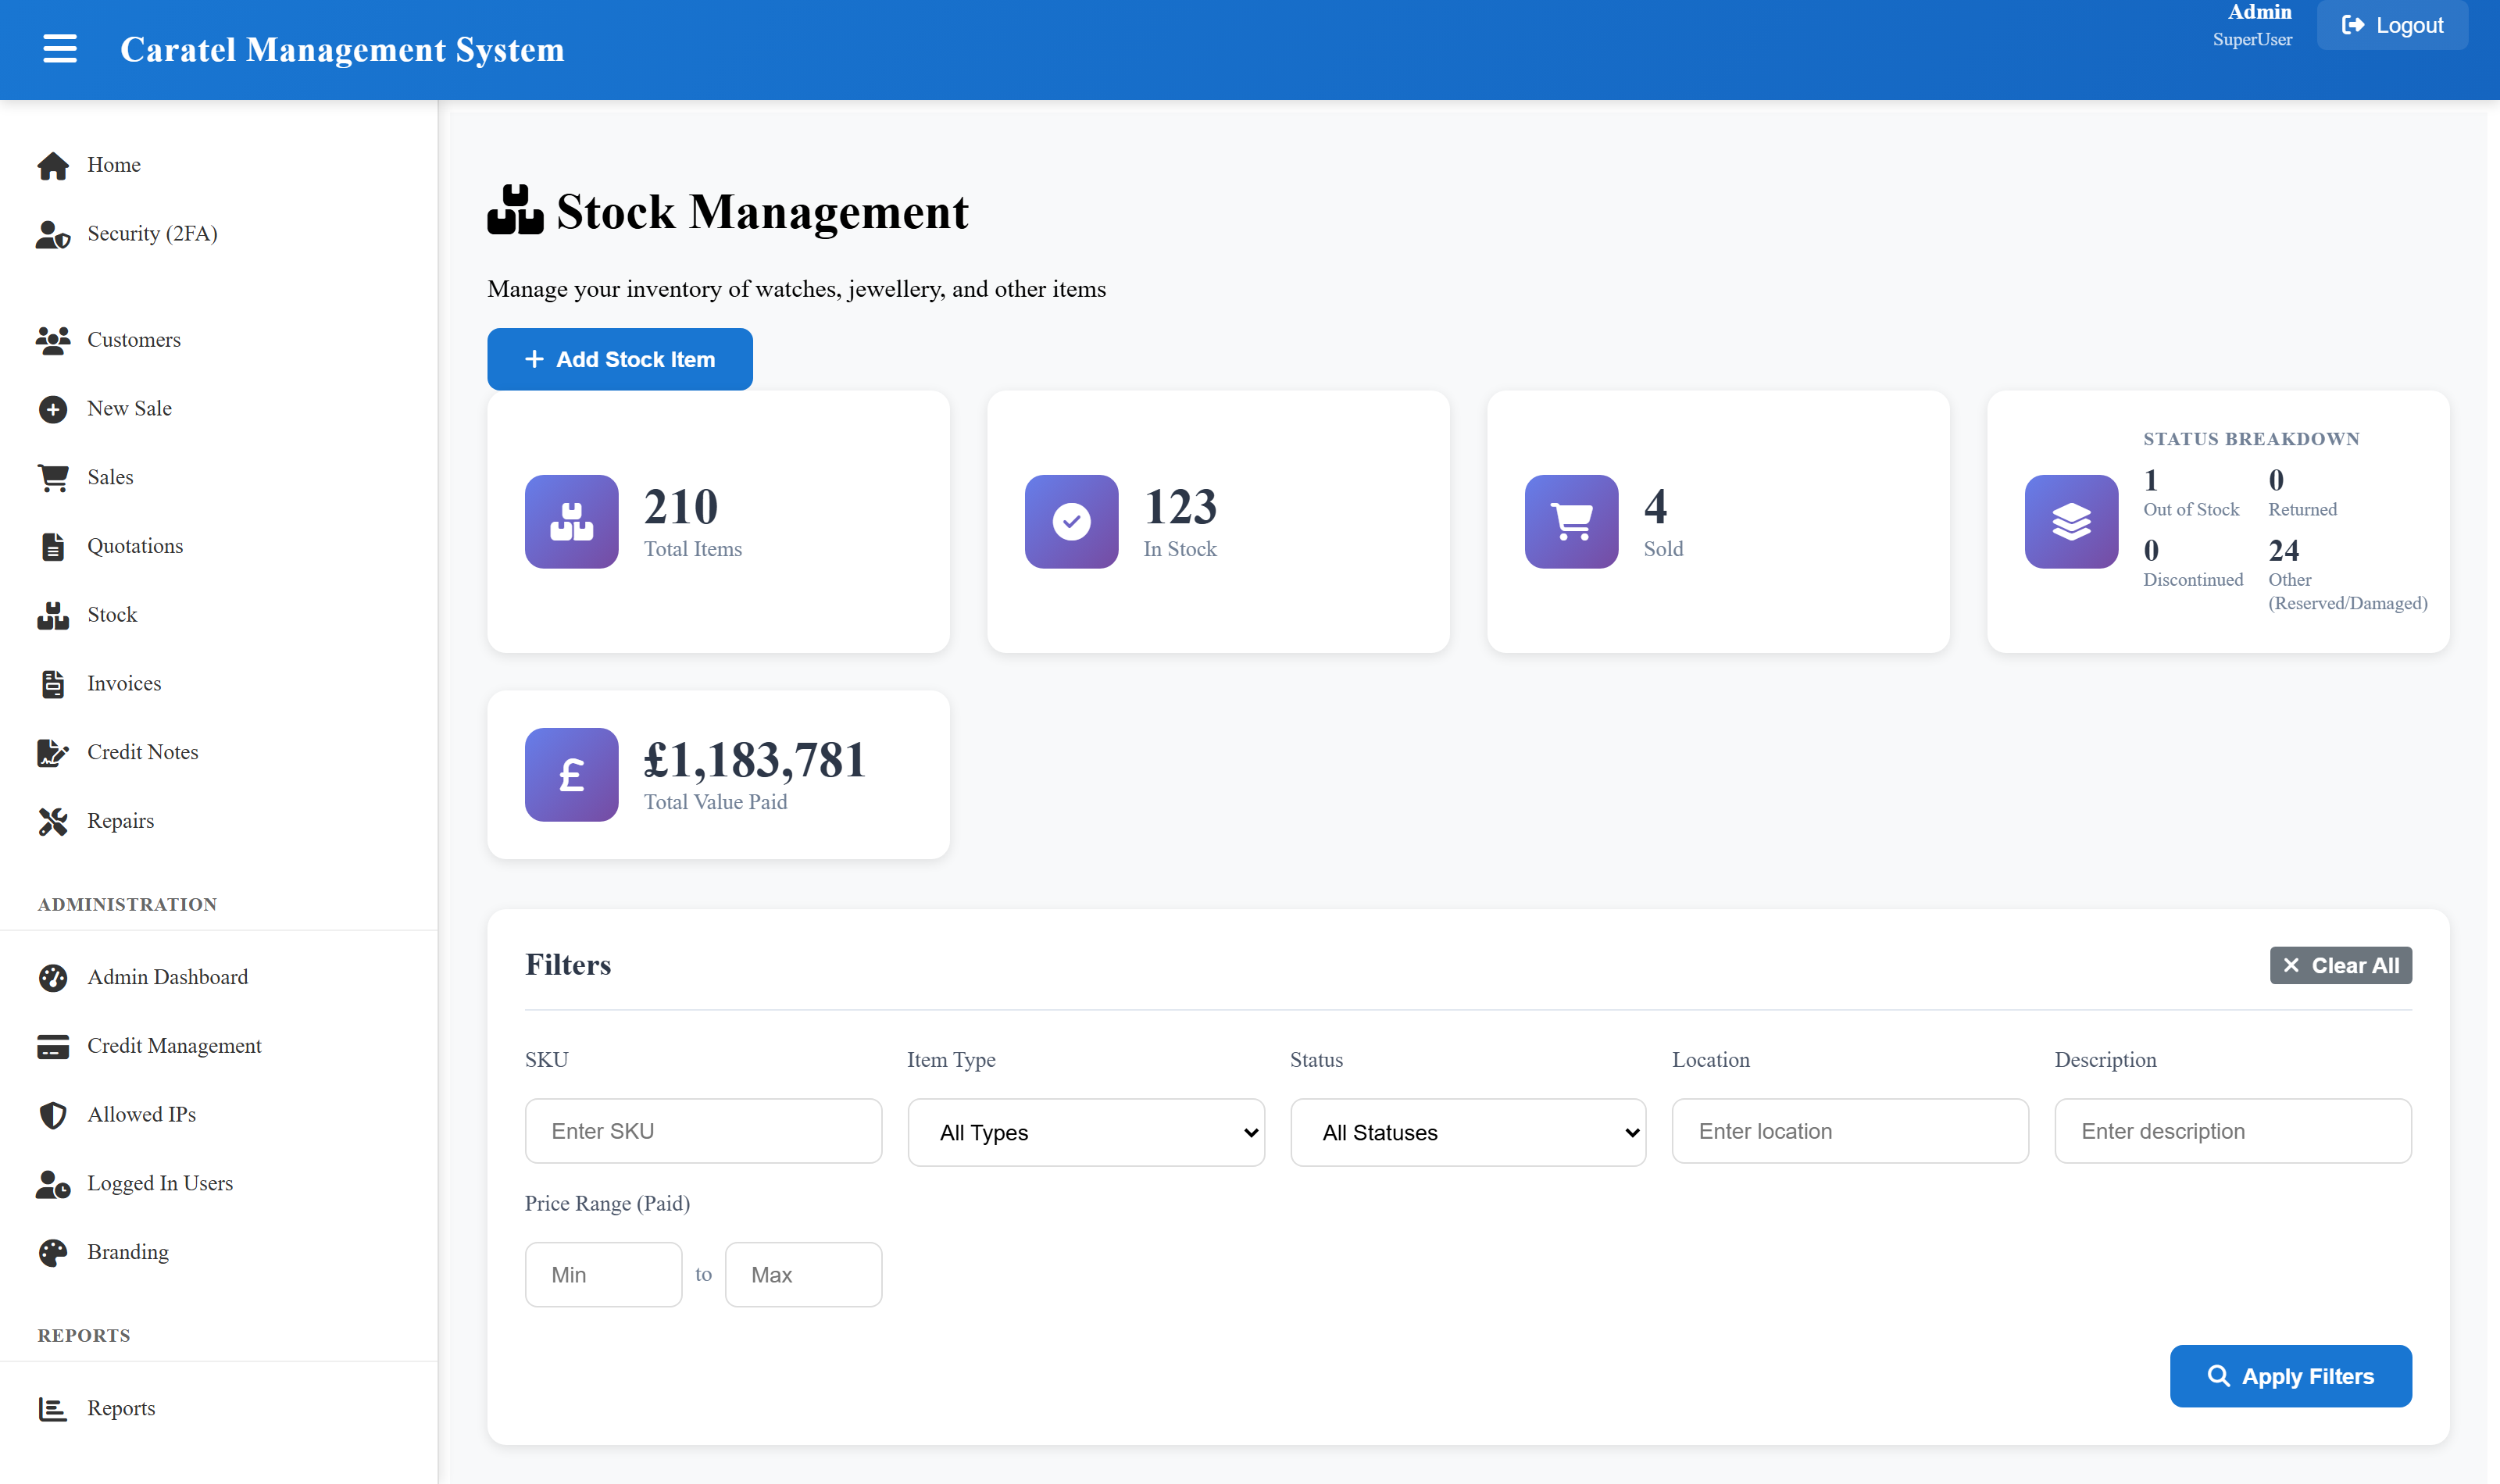Image resolution: width=2500 pixels, height=1484 pixels.
Task: Click the Stock Management heading boxes icon
Action: (515, 210)
